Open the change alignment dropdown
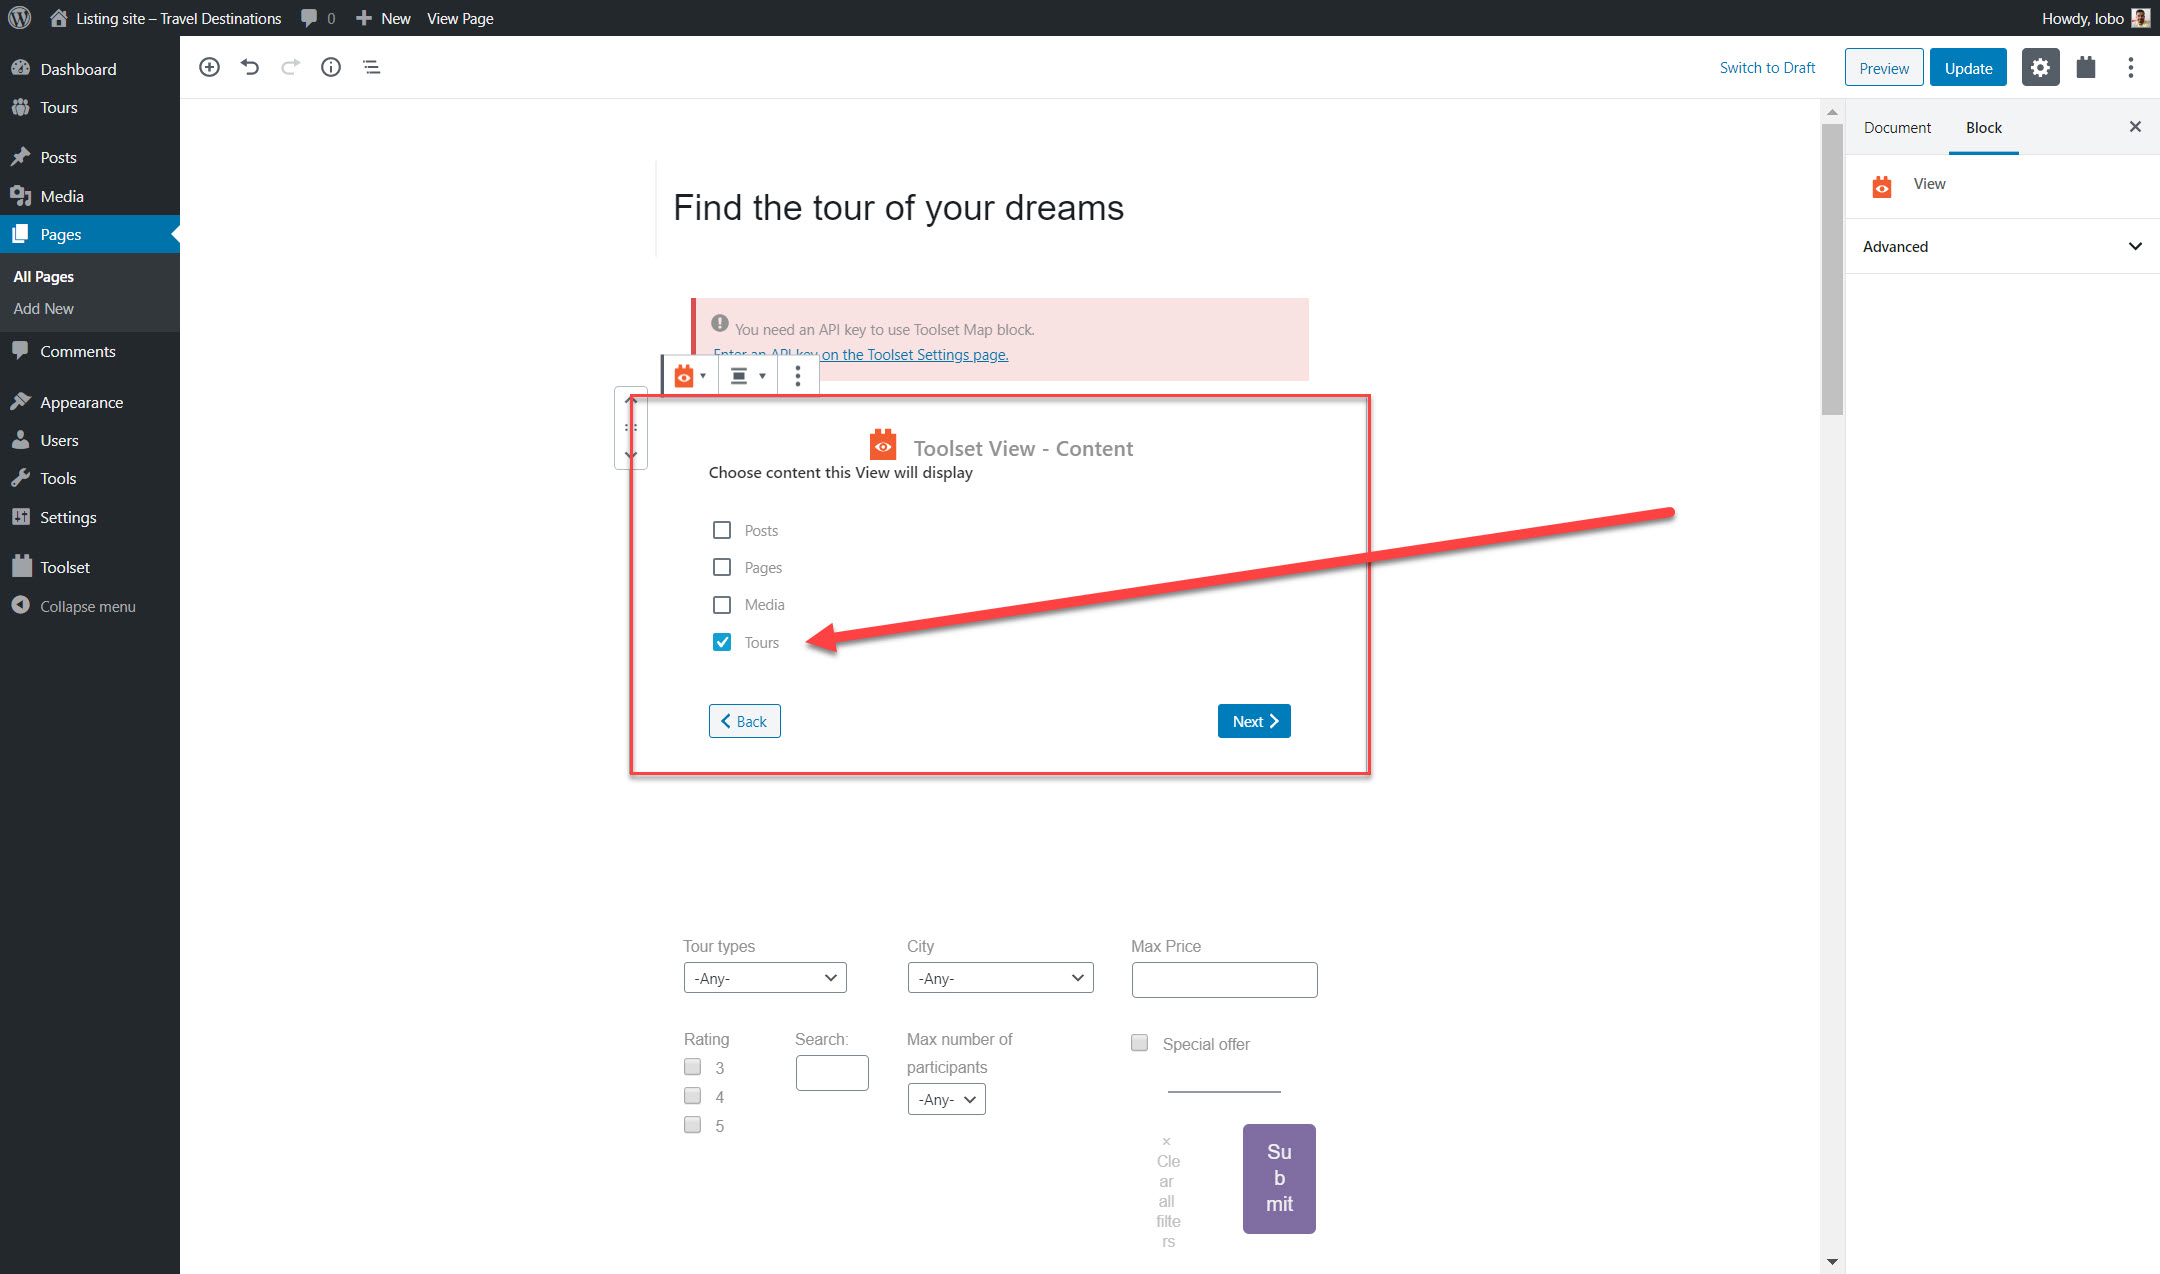The width and height of the screenshot is (2160, 1274). 747,376
